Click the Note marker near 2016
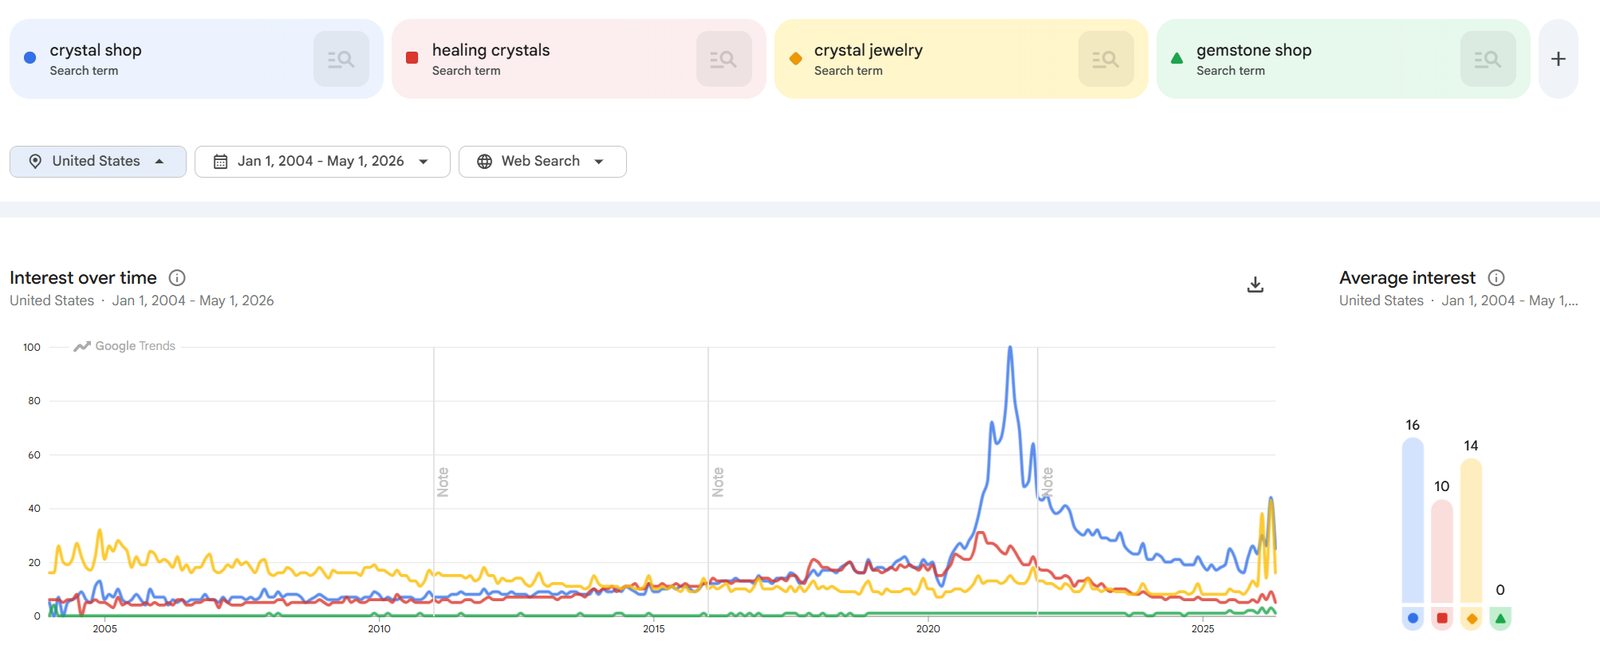This screenshot has width=1600, height=664. pyautogui.click(x=718, y=482)
